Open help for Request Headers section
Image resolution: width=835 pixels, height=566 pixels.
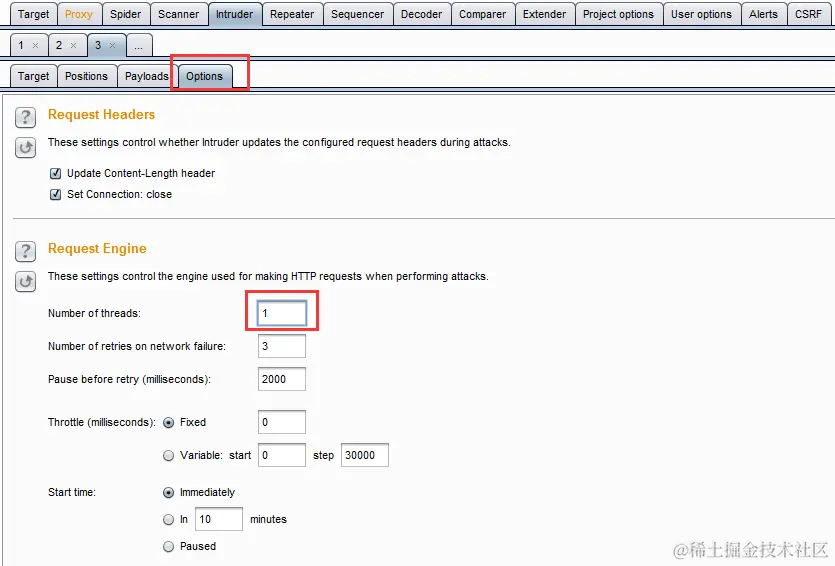26,117
